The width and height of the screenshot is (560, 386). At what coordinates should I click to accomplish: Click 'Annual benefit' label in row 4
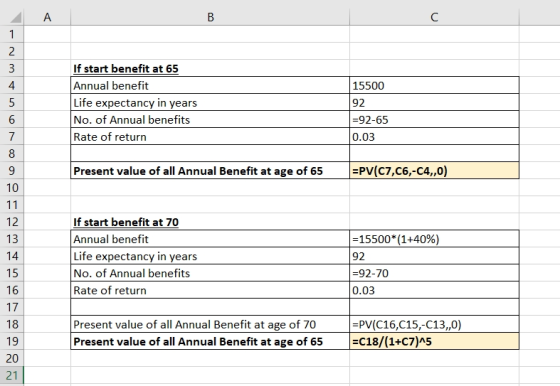pos(111,86)
